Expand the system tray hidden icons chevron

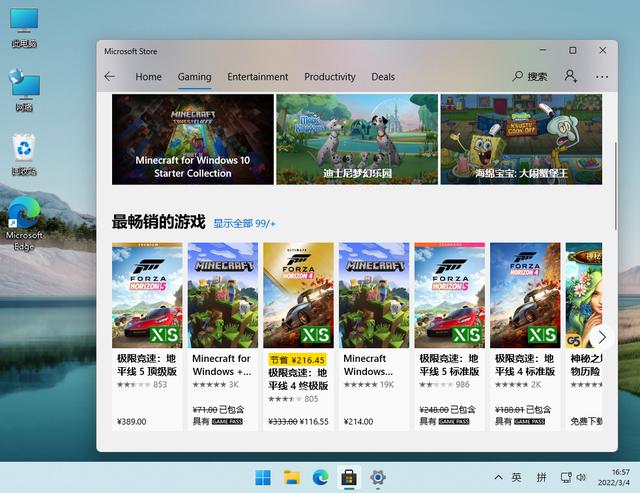pos(498,477)
